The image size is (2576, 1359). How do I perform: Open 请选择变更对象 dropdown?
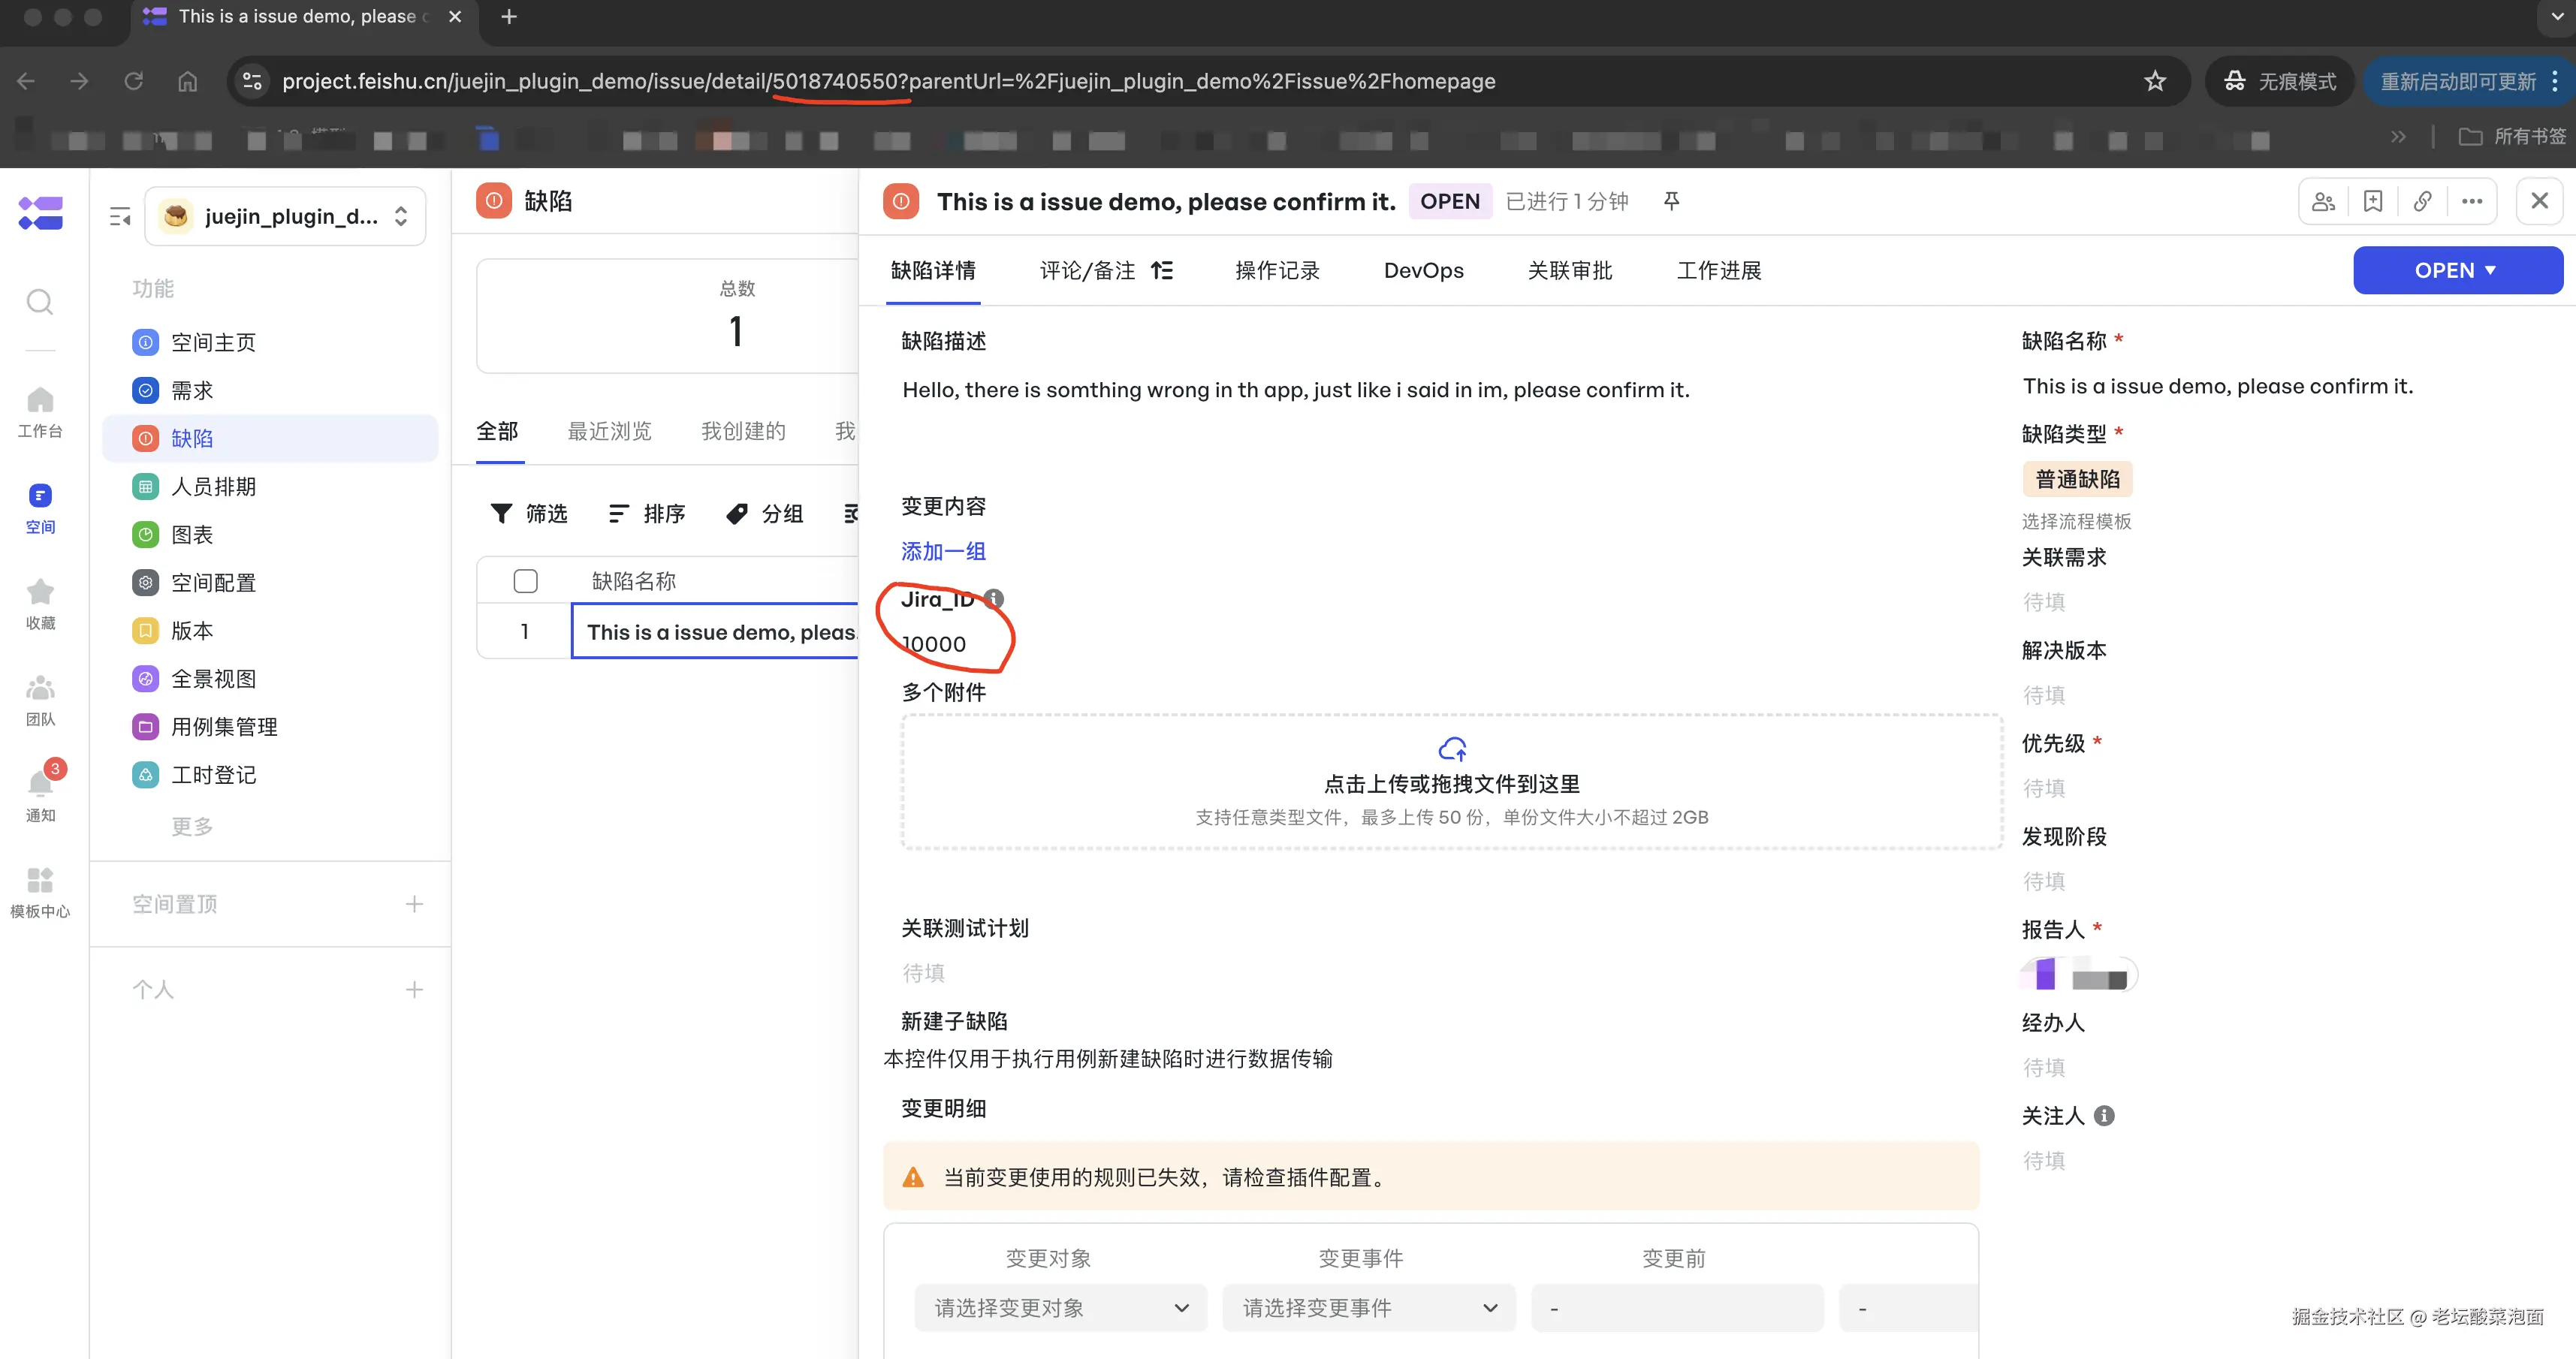pos(1060,1308)
